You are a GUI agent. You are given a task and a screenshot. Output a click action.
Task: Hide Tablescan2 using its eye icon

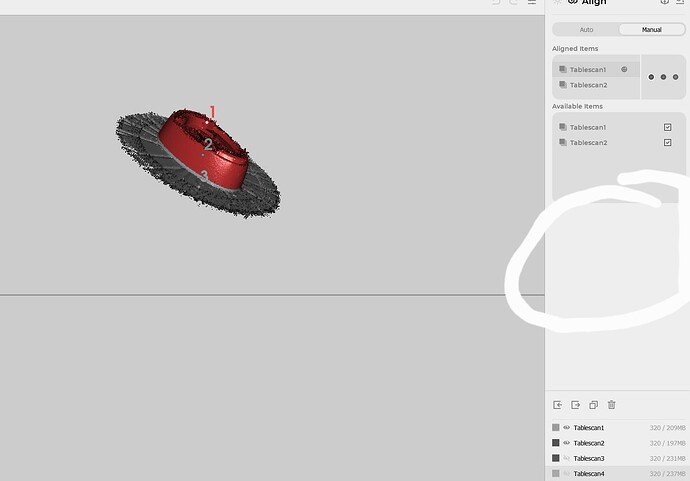pos(567,442)
